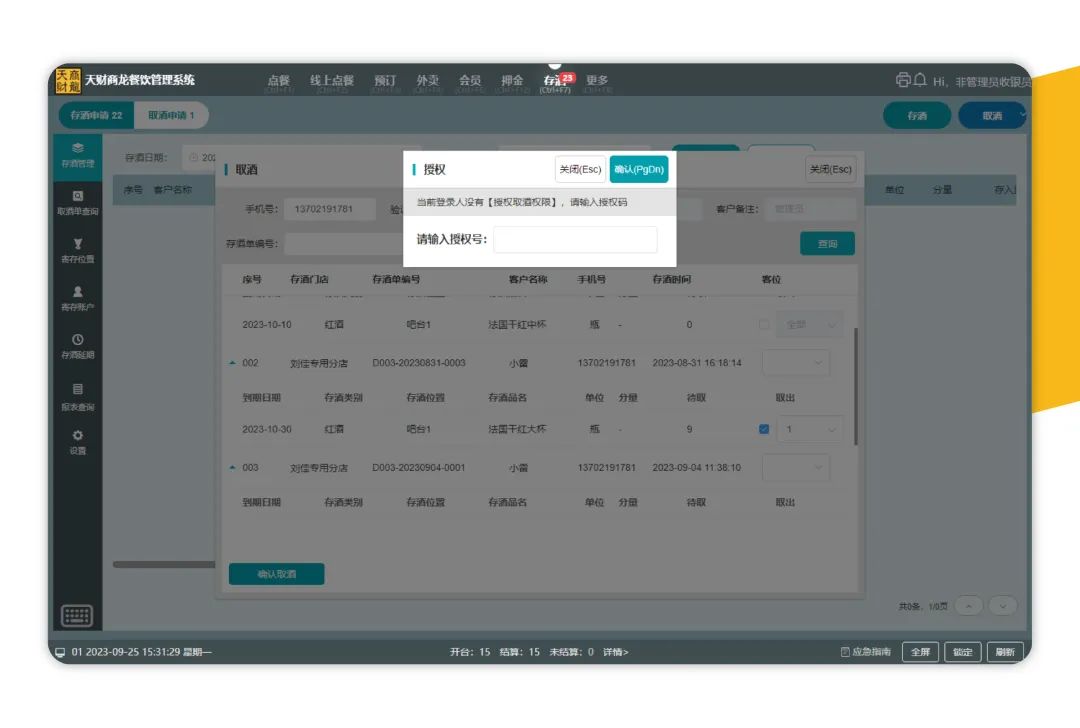
Task: Click the printer icon in header
Action: click(x=903, y=81)
